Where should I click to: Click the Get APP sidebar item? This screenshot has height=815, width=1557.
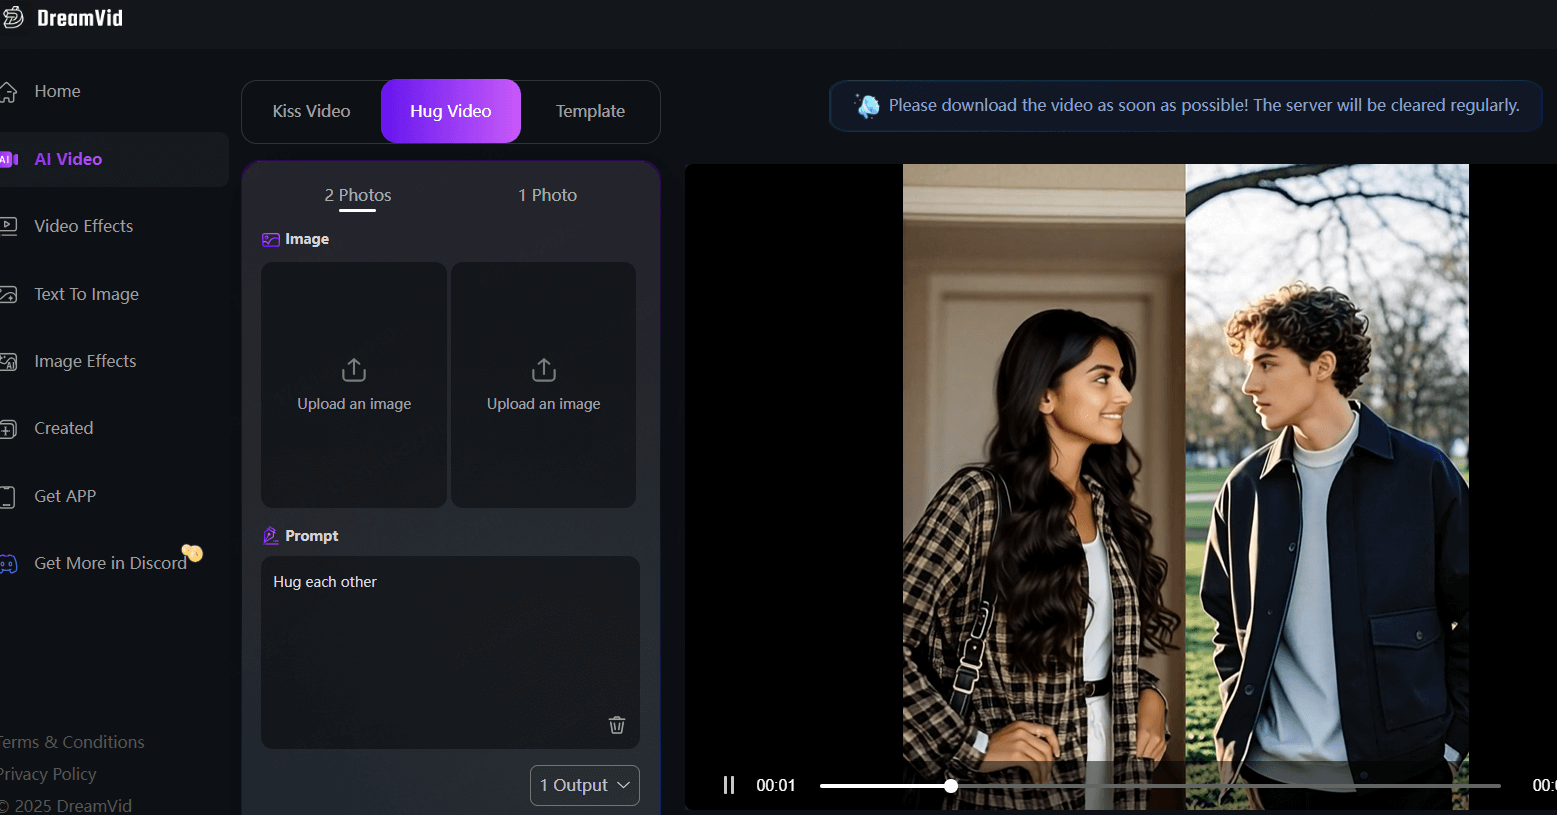[65, 496]
